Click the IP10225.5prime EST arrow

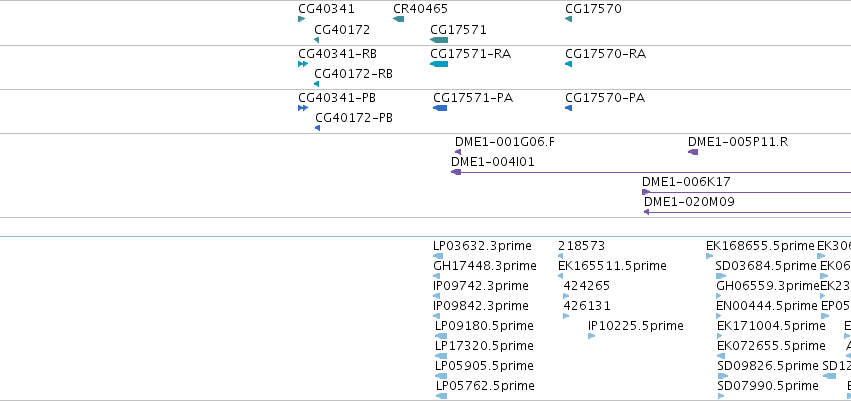(592, 336)
